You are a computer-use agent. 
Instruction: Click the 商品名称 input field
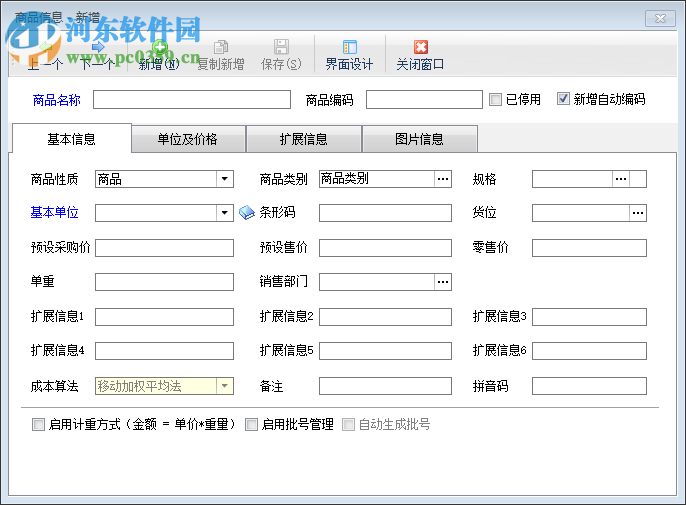pos(192,100)
